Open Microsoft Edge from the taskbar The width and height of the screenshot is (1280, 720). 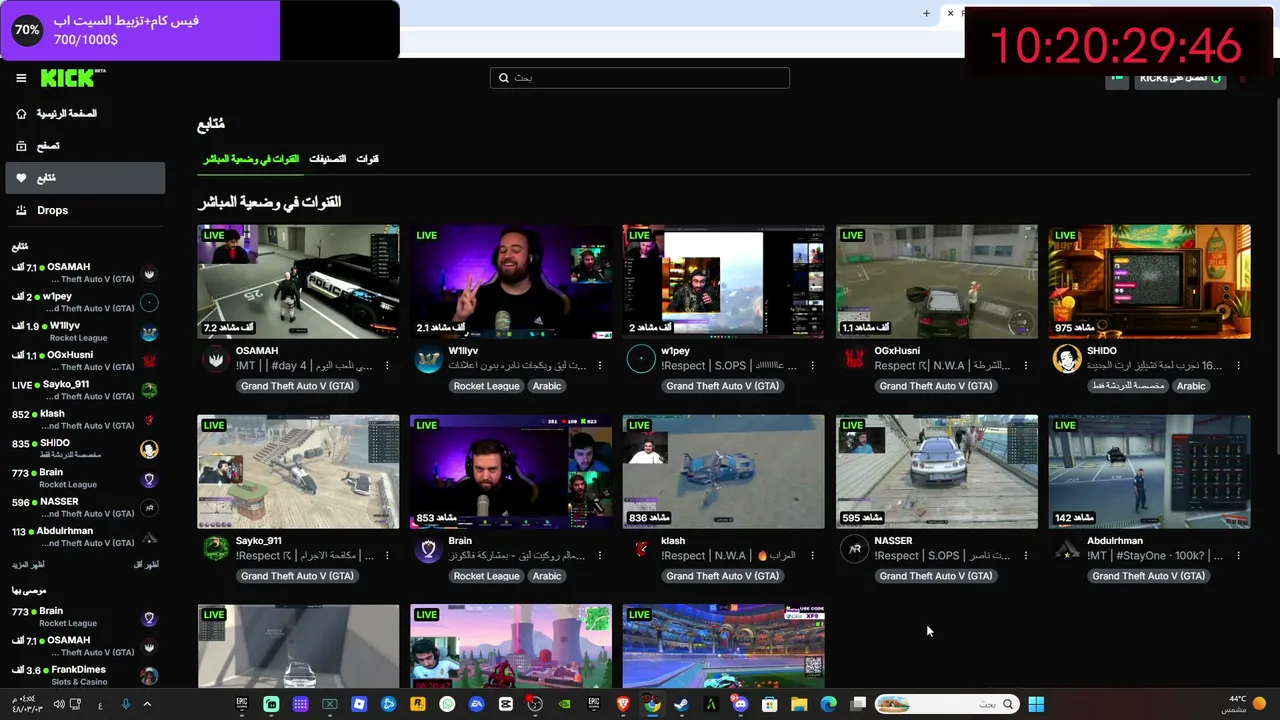[x=828, y=704]
